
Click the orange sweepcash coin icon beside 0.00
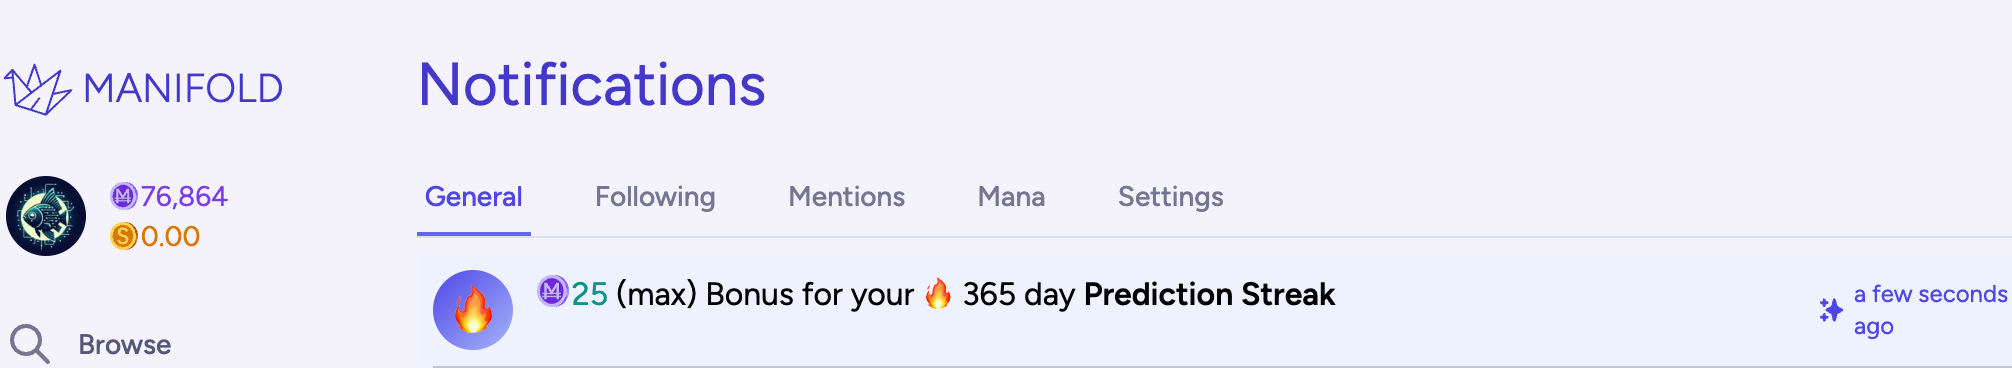coord(124,236)
